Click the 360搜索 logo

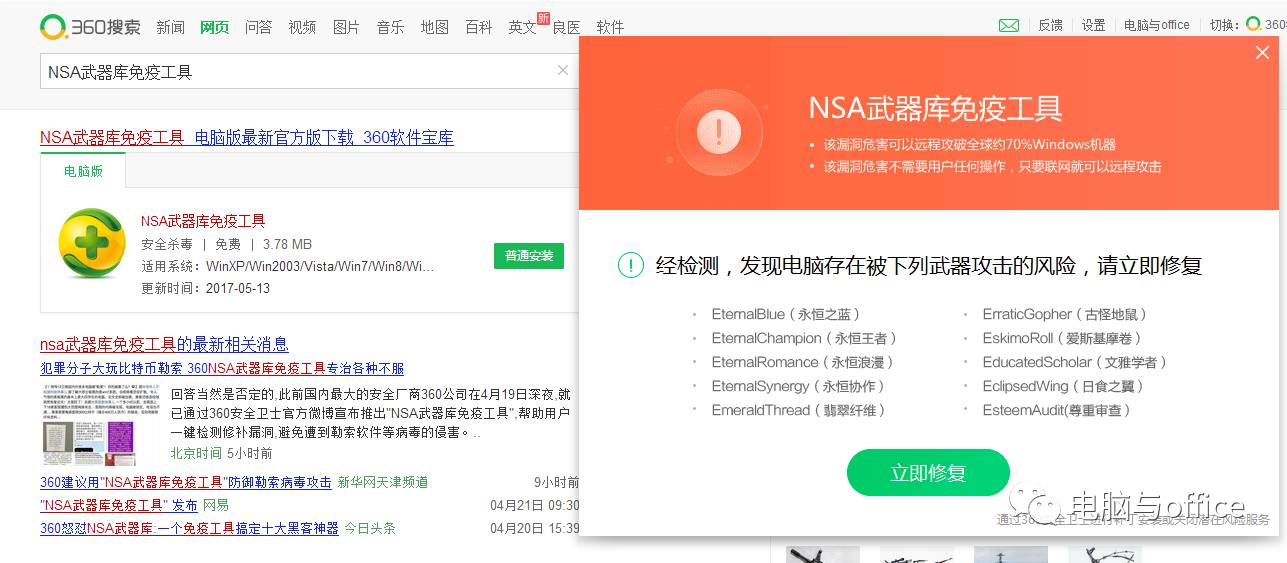coord(90,27)
